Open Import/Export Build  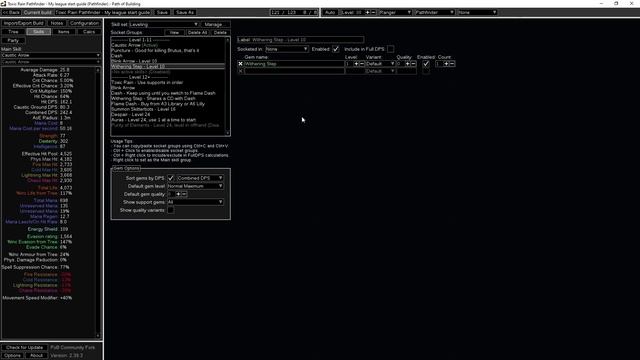(24, 23)
